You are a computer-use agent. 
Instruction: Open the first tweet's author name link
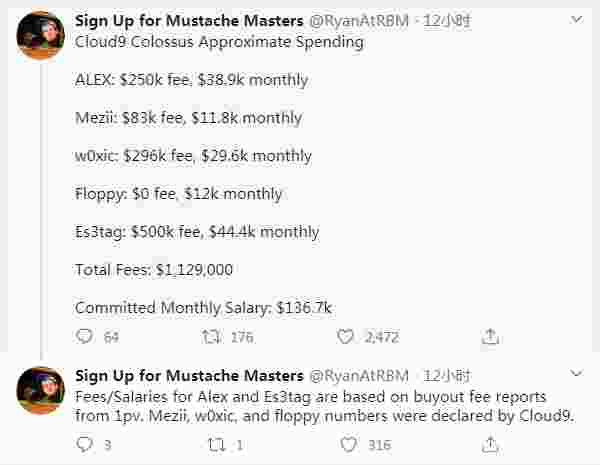[x=189, y=20]
